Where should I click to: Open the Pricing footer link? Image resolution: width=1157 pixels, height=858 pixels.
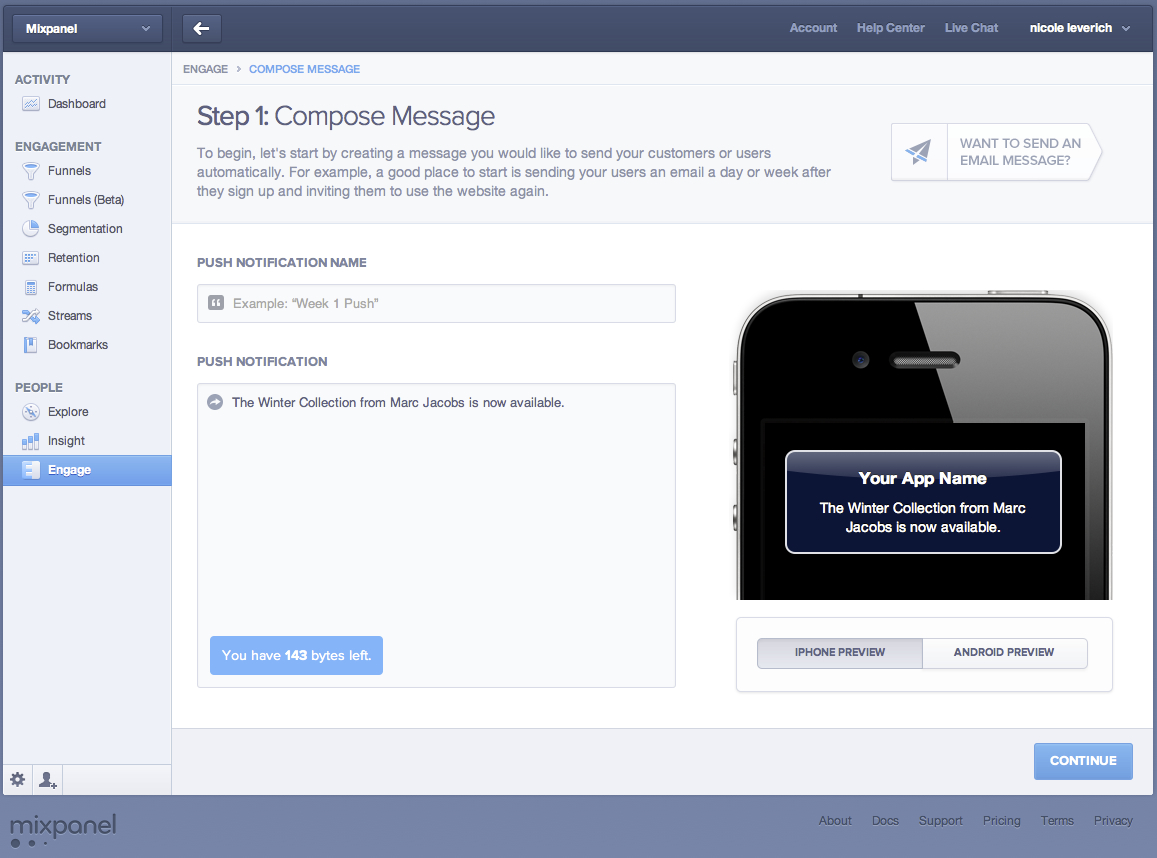pyautogui.click(x=1001, y=821)
